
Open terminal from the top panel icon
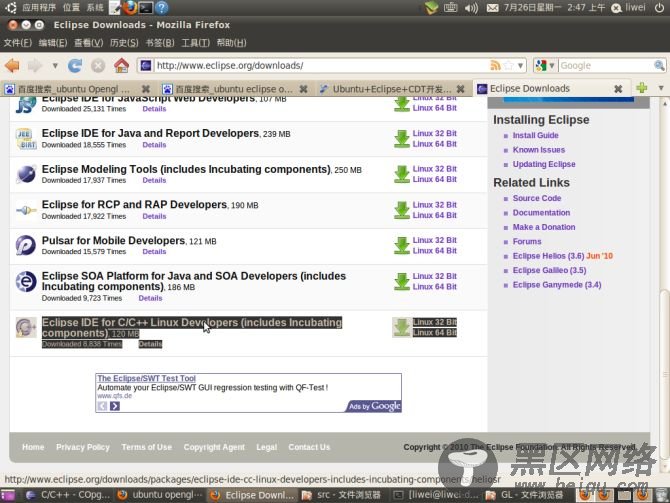pyautogui.click(x=145, y=7)
